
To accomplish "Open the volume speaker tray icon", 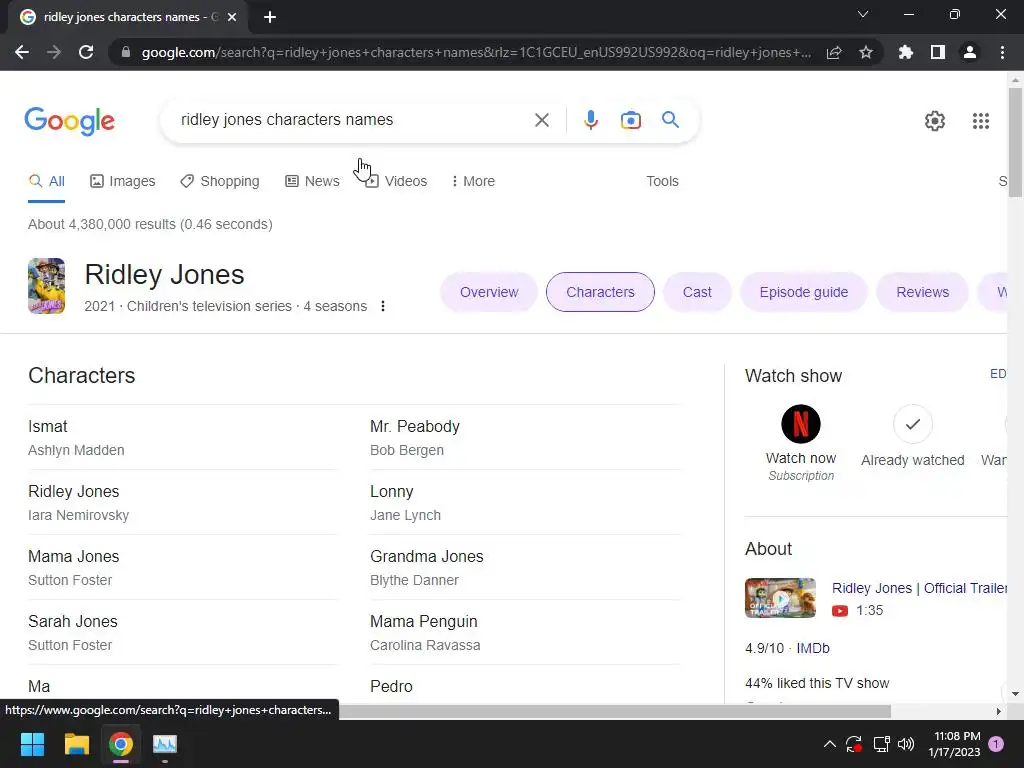I will pos(906,744).
